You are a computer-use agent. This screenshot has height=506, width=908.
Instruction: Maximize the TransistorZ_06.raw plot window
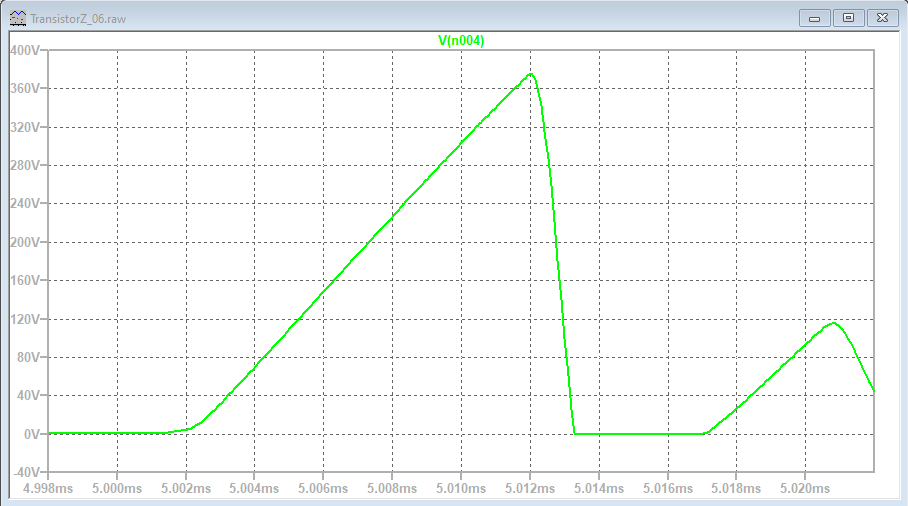(x=848, y=18)
